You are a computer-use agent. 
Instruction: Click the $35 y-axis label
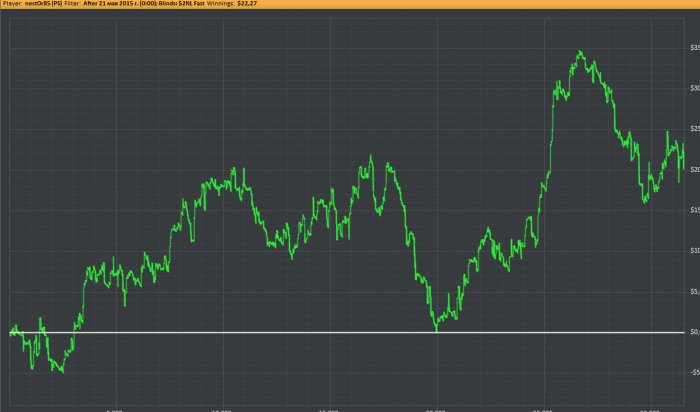pyautogui.click(x=695, y=48)
